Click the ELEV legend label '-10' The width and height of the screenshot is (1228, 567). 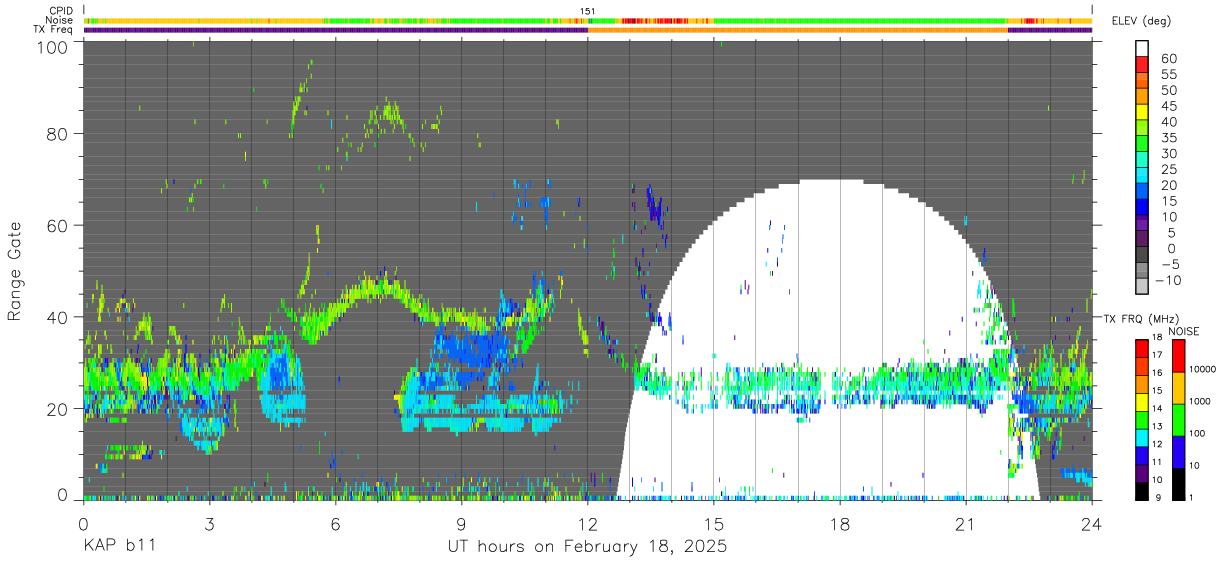pyautogui.click(x=1167, y=281)
